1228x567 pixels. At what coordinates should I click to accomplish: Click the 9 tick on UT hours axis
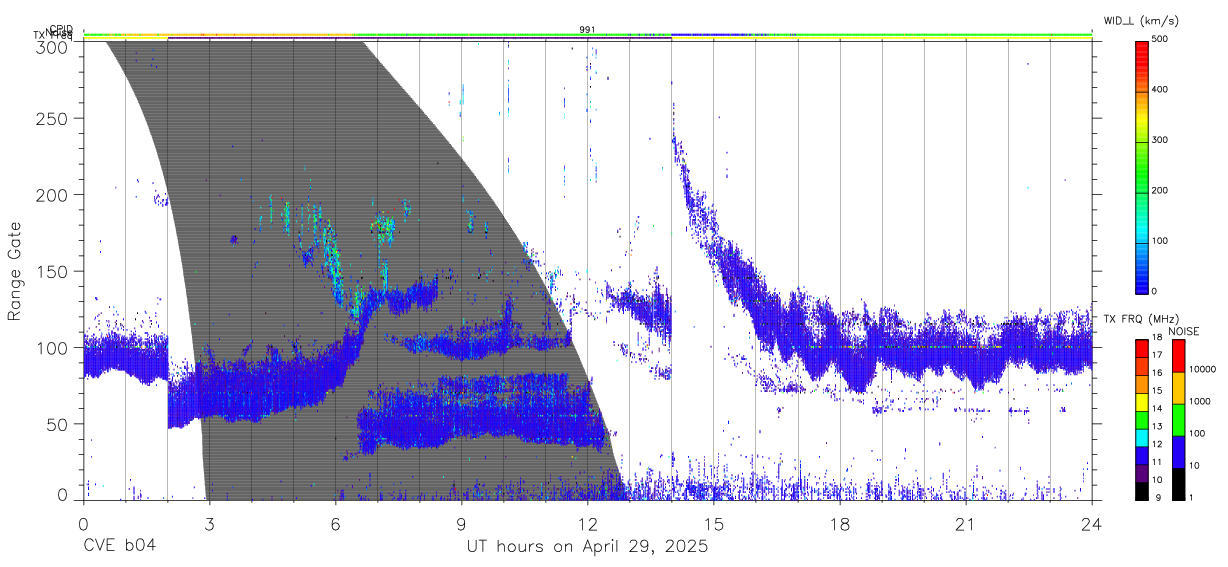pos(461,525)
